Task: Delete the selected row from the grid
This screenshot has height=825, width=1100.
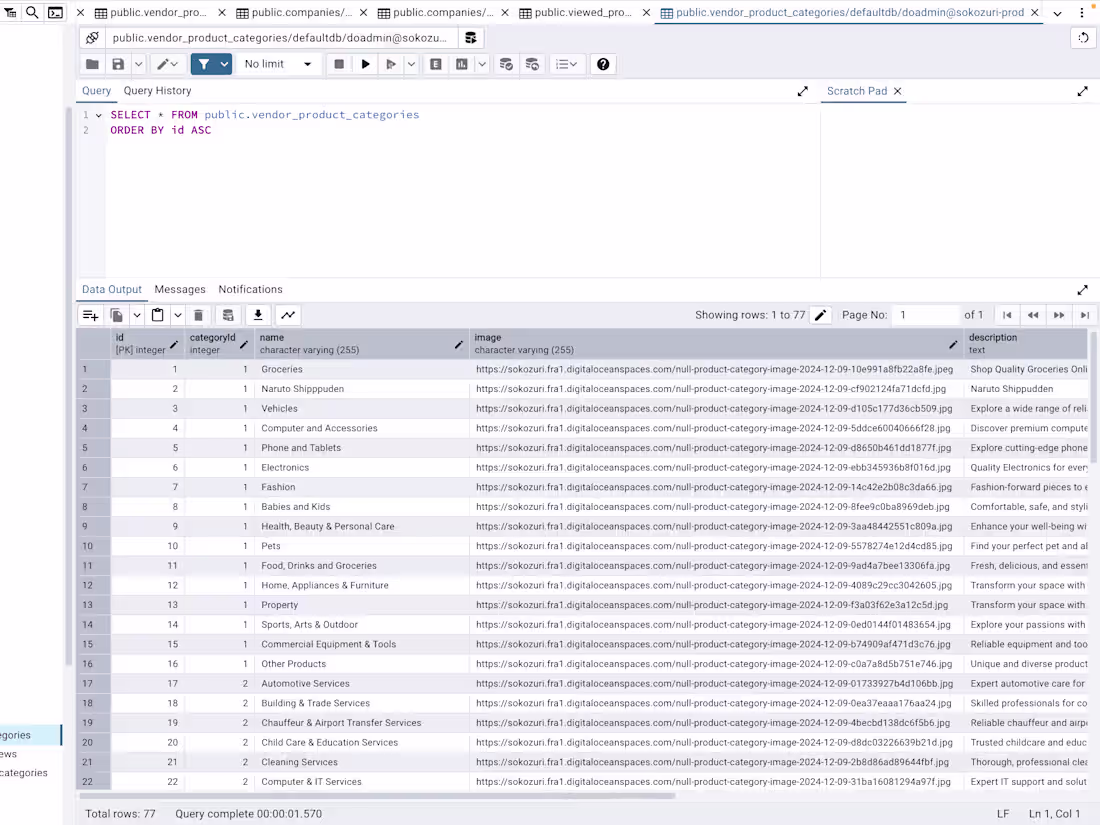Action: coord(197,314)
